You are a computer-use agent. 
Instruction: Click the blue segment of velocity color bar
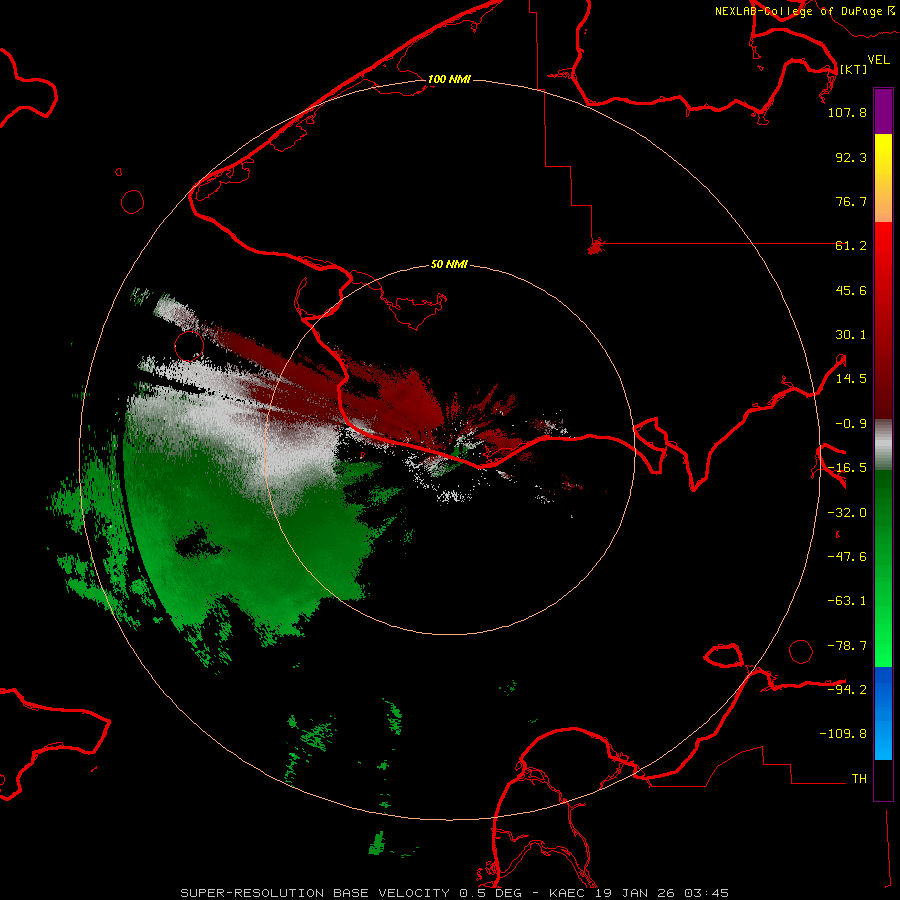coord(883,713)
